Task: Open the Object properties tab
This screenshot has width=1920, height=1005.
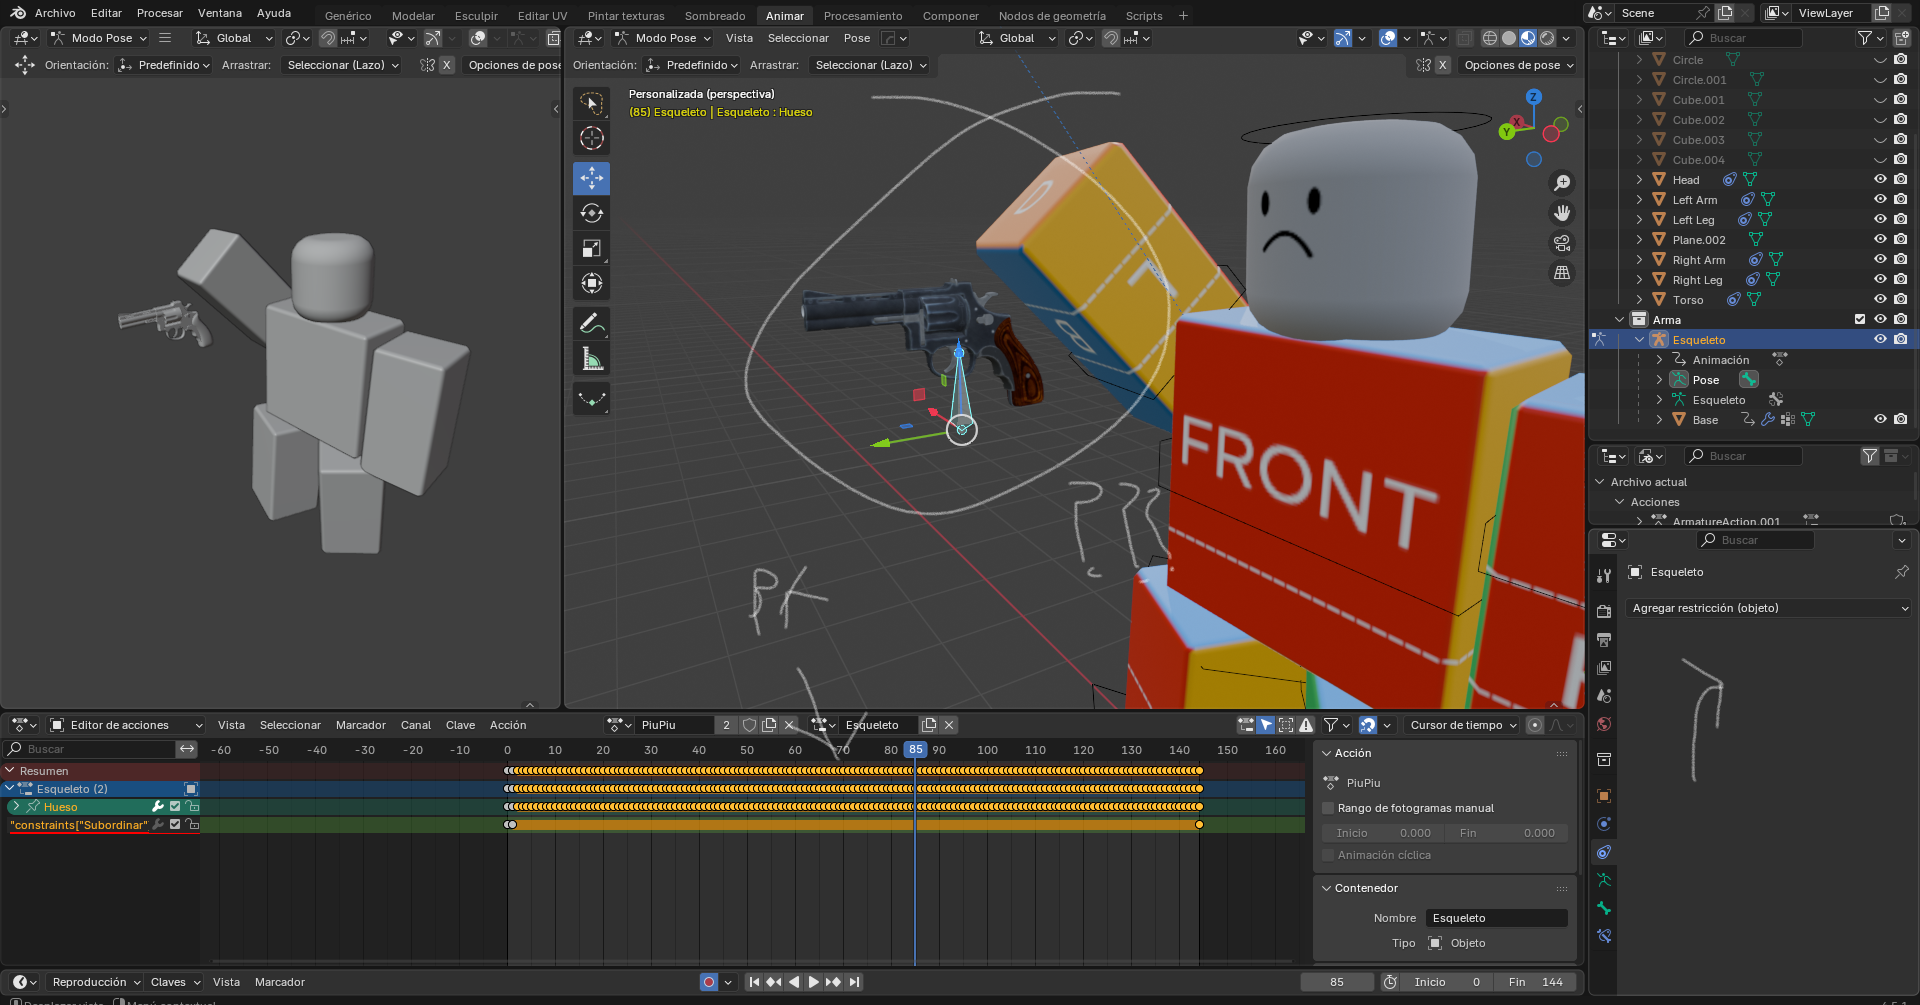Action: (1604, 796)
